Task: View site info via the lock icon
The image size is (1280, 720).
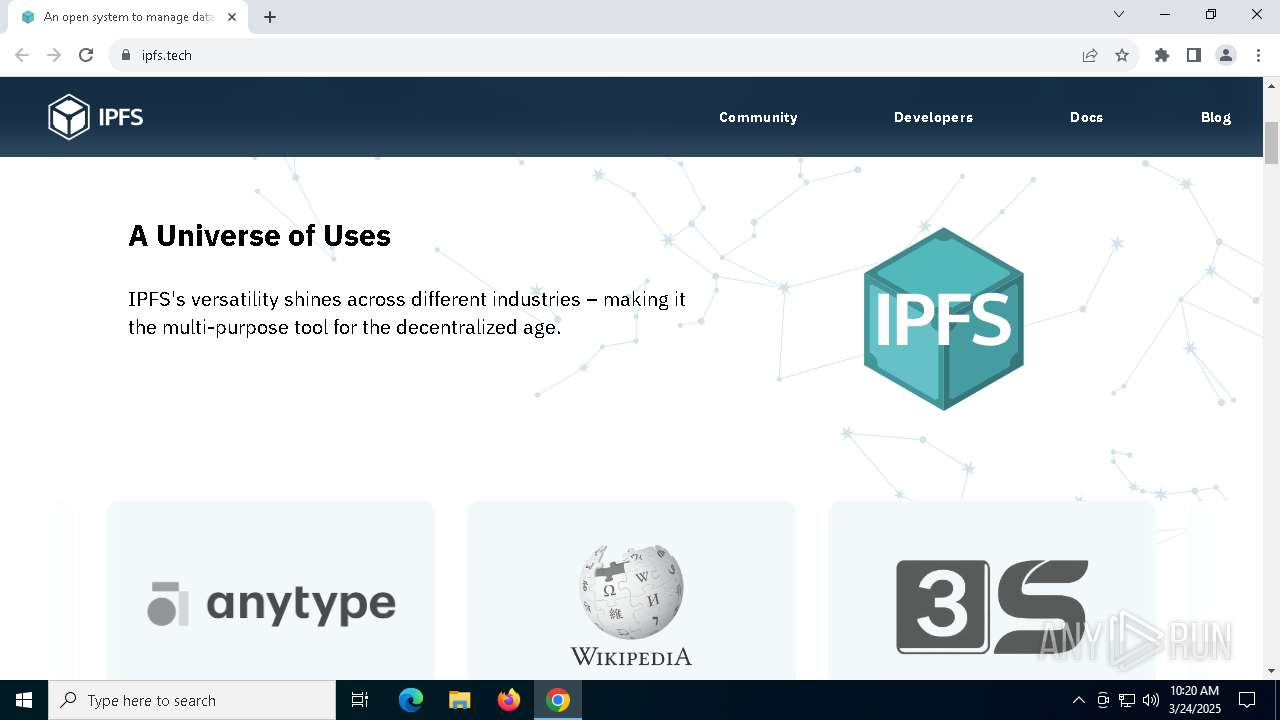Action: click(x=126, y=55)
